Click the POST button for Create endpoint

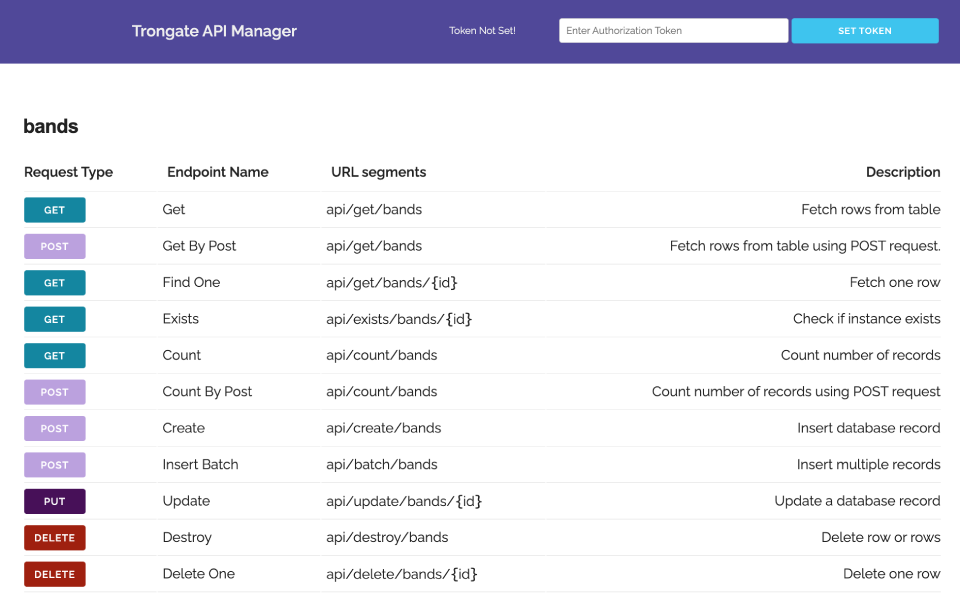[x=54, y=428]
